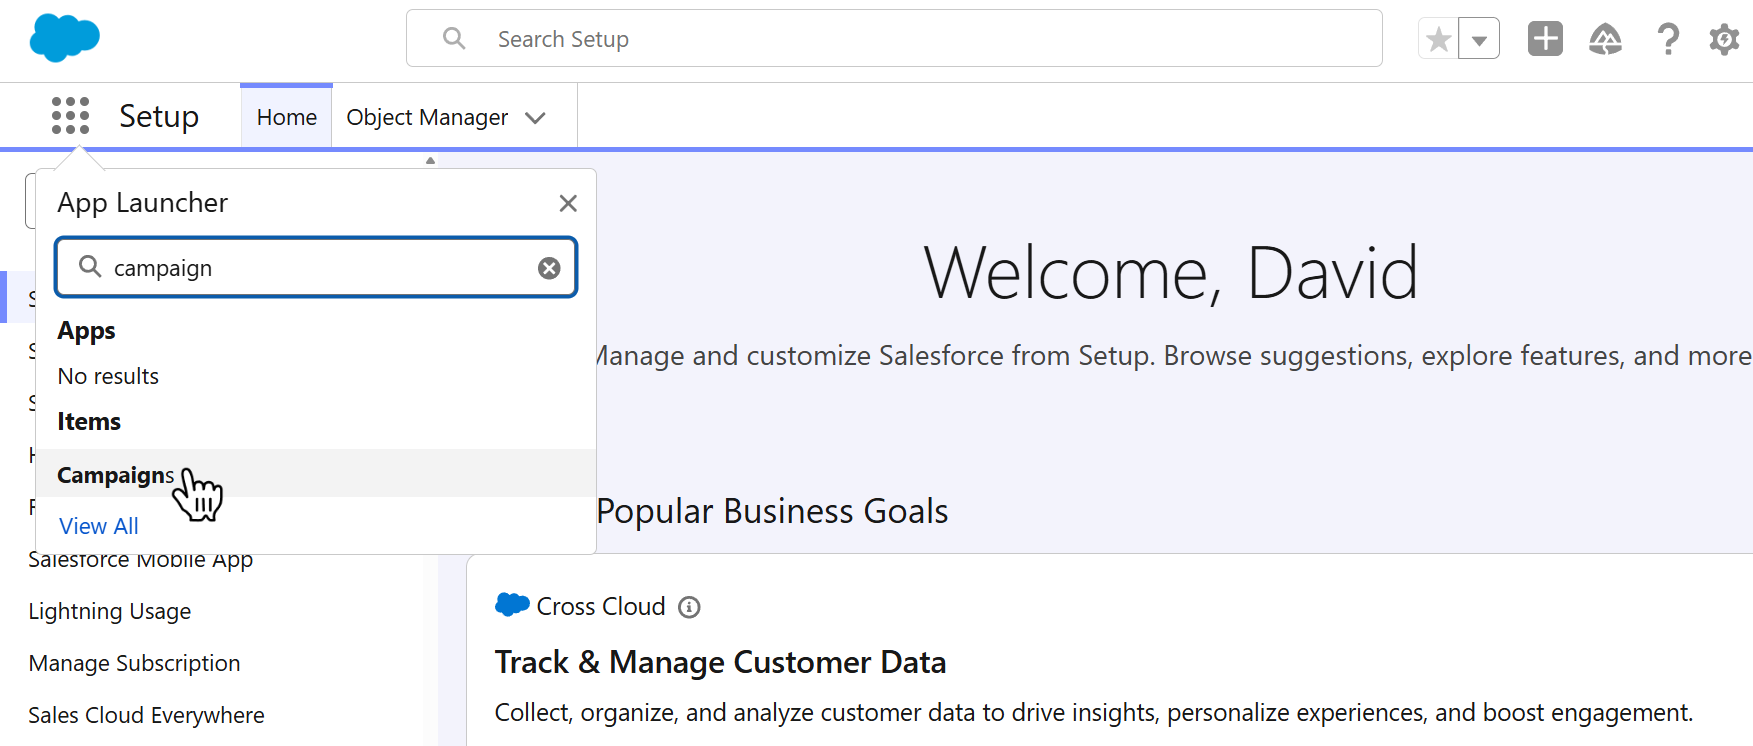Collapse sidebar using small up arrow

(x=430, y=160)
